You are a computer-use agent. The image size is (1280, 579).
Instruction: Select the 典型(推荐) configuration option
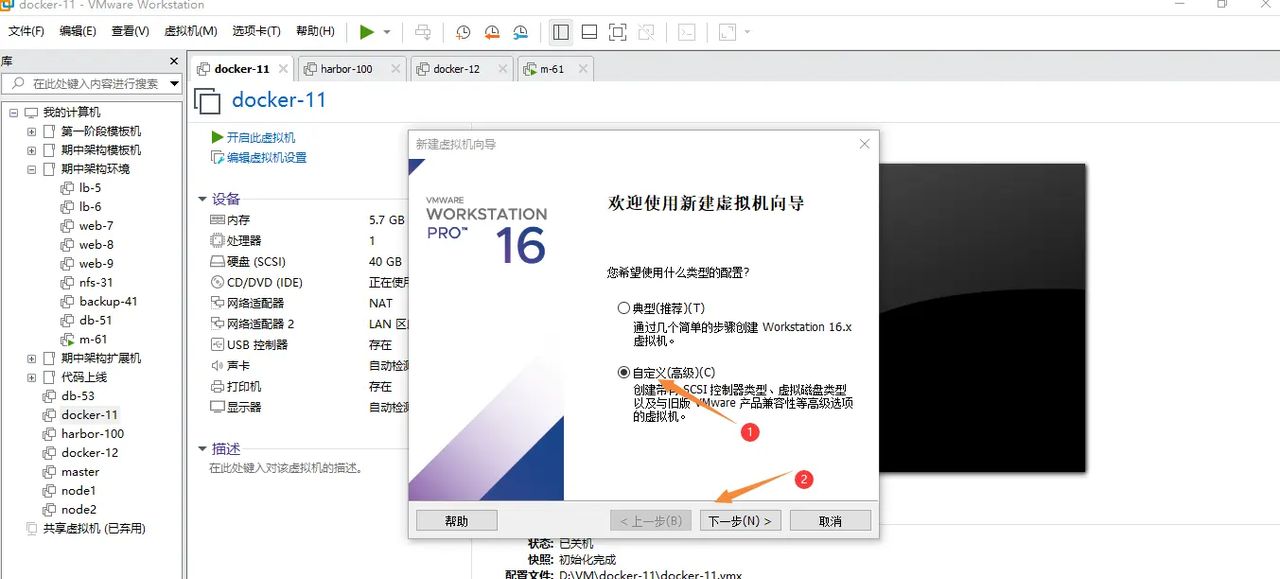(x=624, y=308)
